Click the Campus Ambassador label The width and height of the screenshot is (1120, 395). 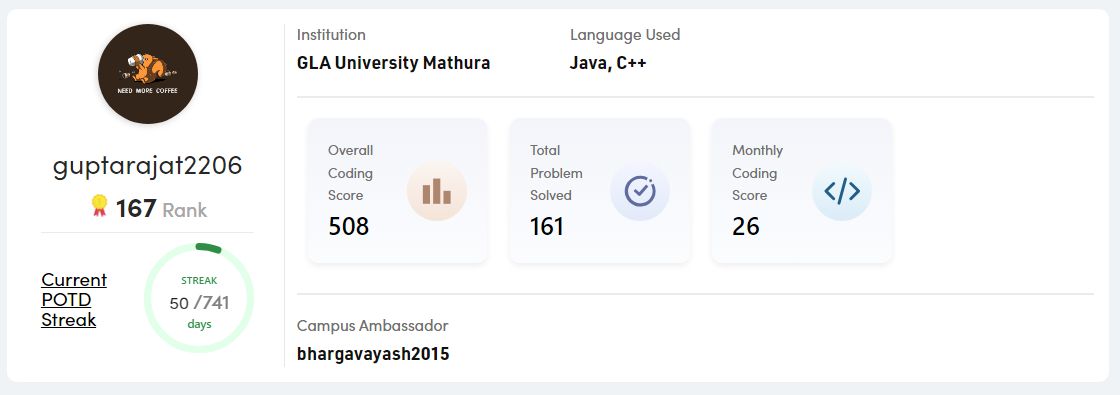pos(373,326)
